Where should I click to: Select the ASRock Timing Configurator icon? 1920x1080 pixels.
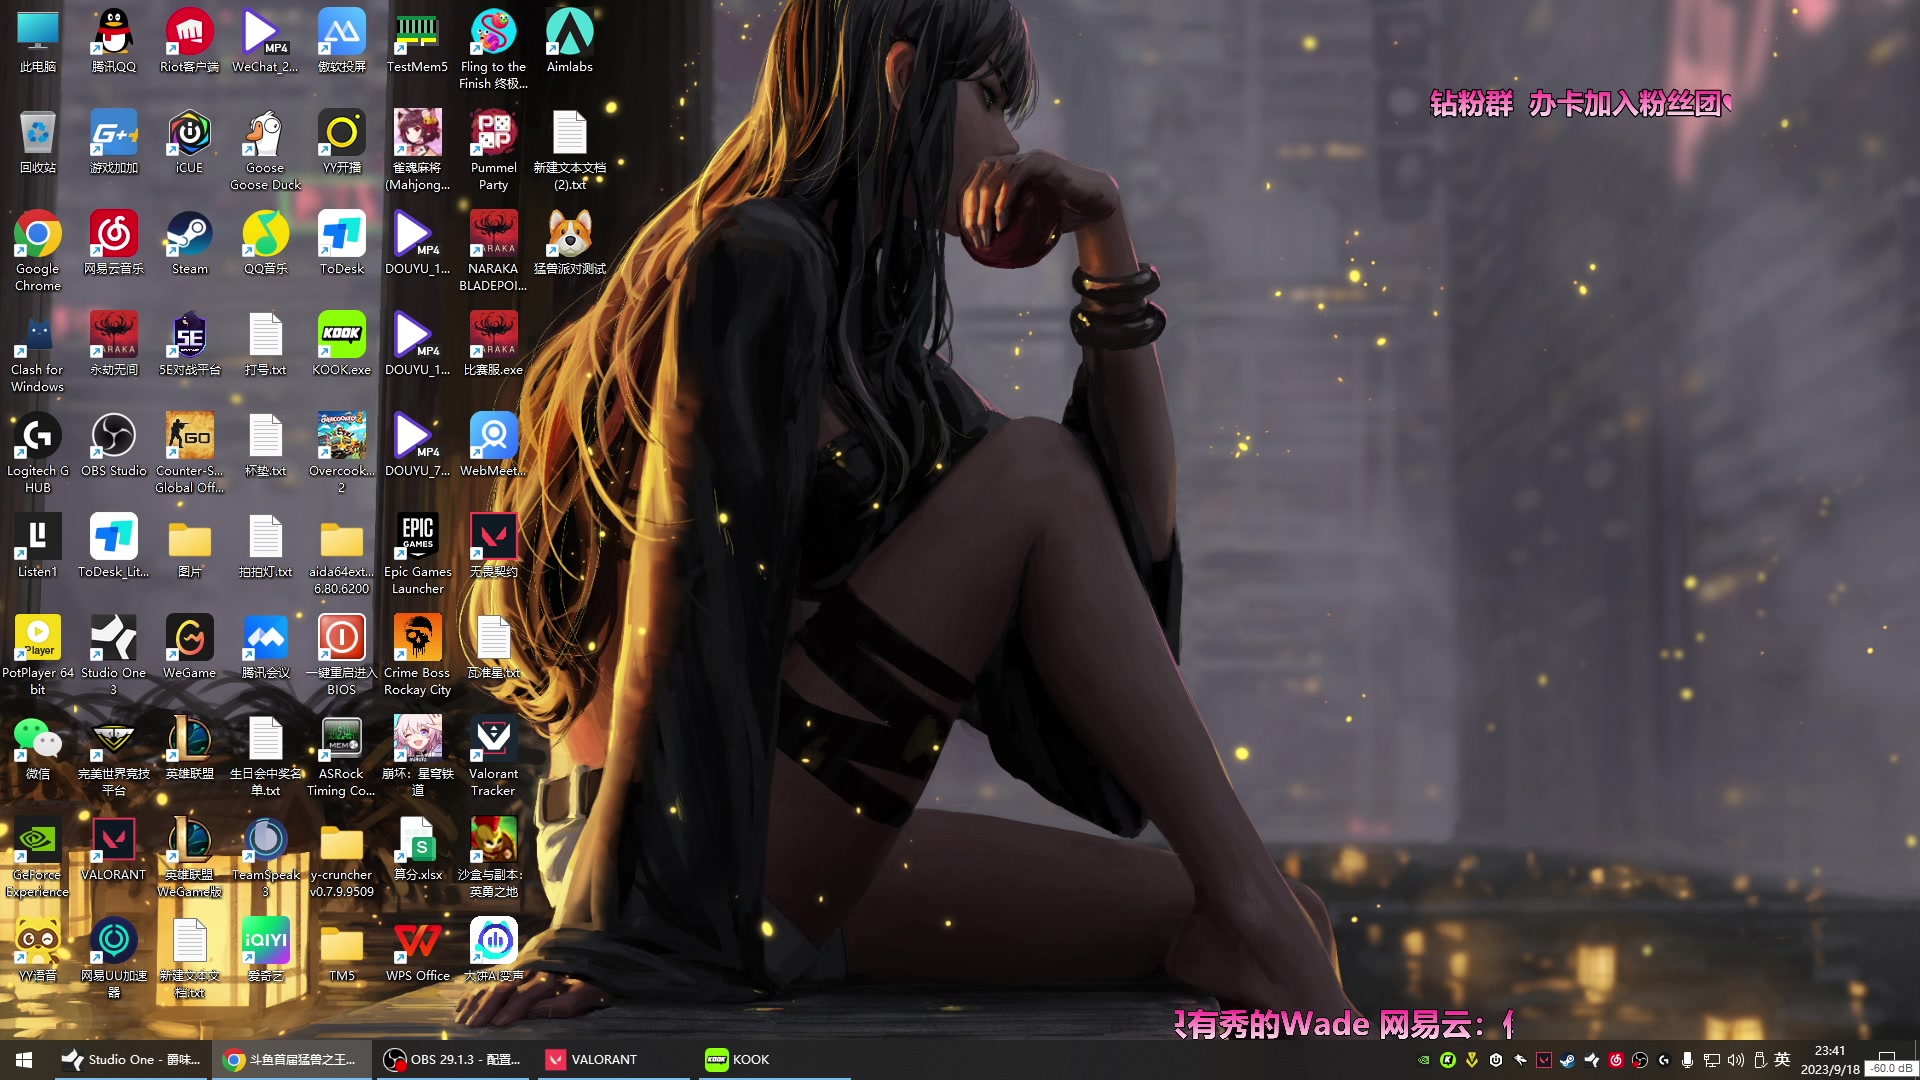click(342, 756)
